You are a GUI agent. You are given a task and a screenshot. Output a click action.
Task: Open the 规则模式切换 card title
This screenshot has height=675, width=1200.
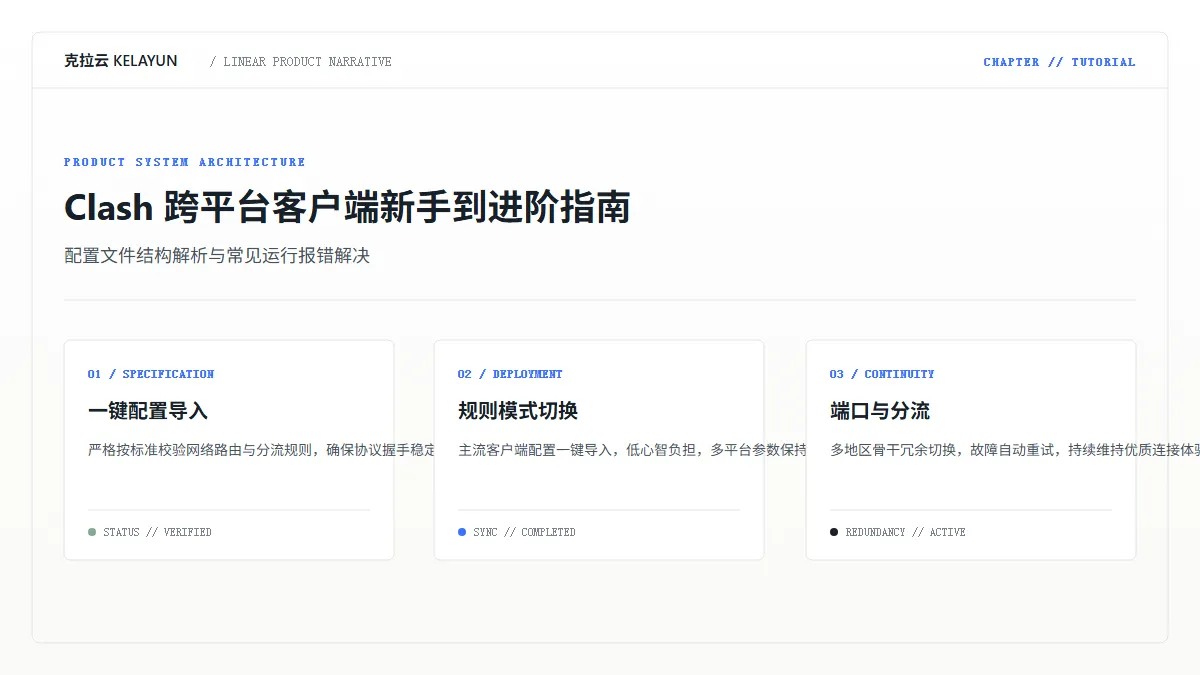tap(518, 411)
